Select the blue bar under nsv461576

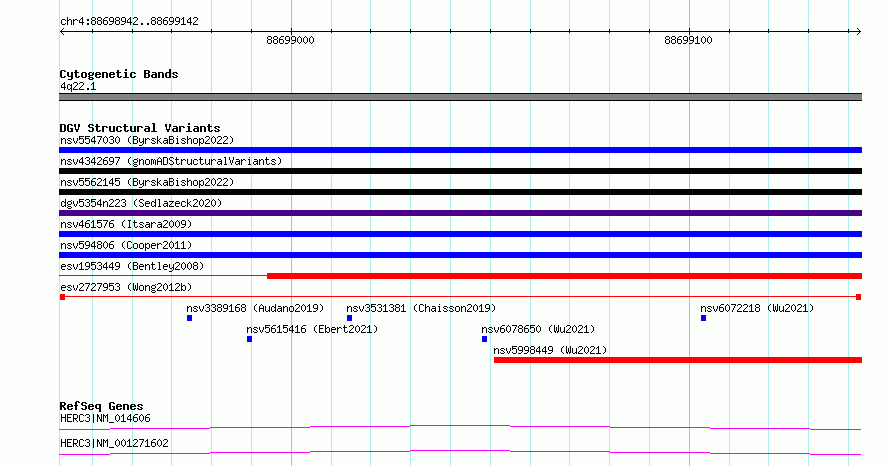[460, 234]
